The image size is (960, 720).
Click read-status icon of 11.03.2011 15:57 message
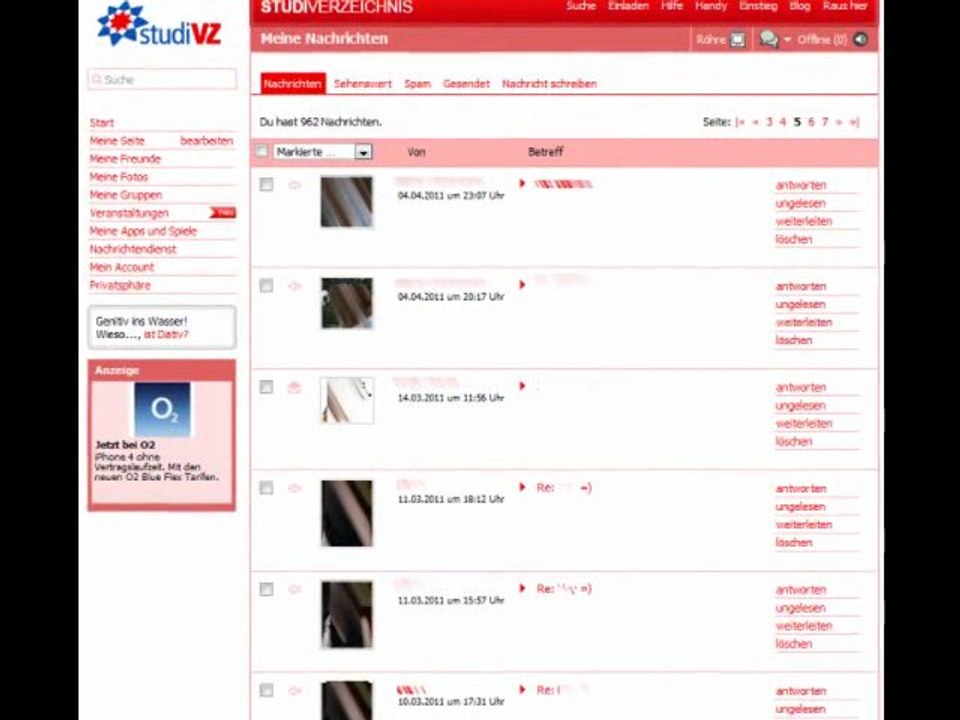coord(294,589)
